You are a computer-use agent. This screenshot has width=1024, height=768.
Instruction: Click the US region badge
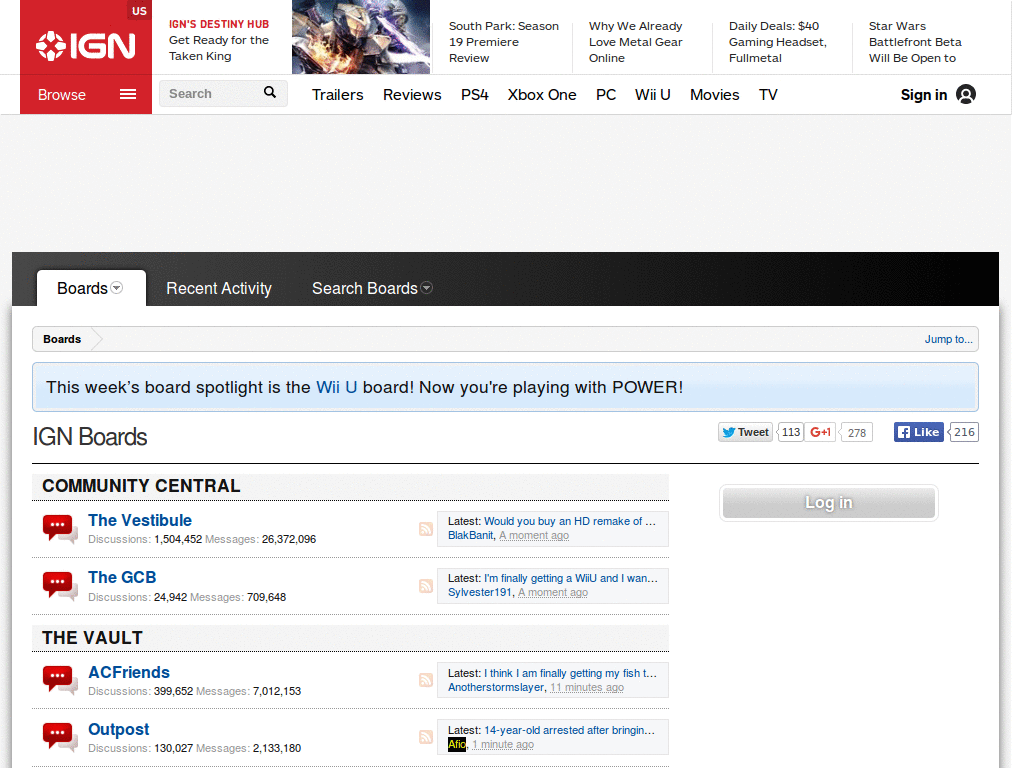139,10
